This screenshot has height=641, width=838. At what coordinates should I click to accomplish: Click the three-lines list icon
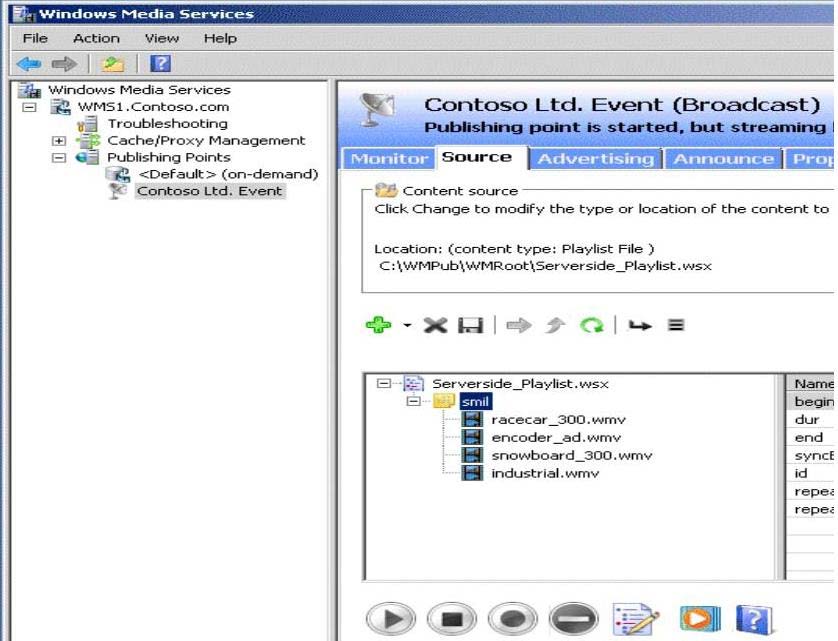pyautogui.click(x=676, y=325)
